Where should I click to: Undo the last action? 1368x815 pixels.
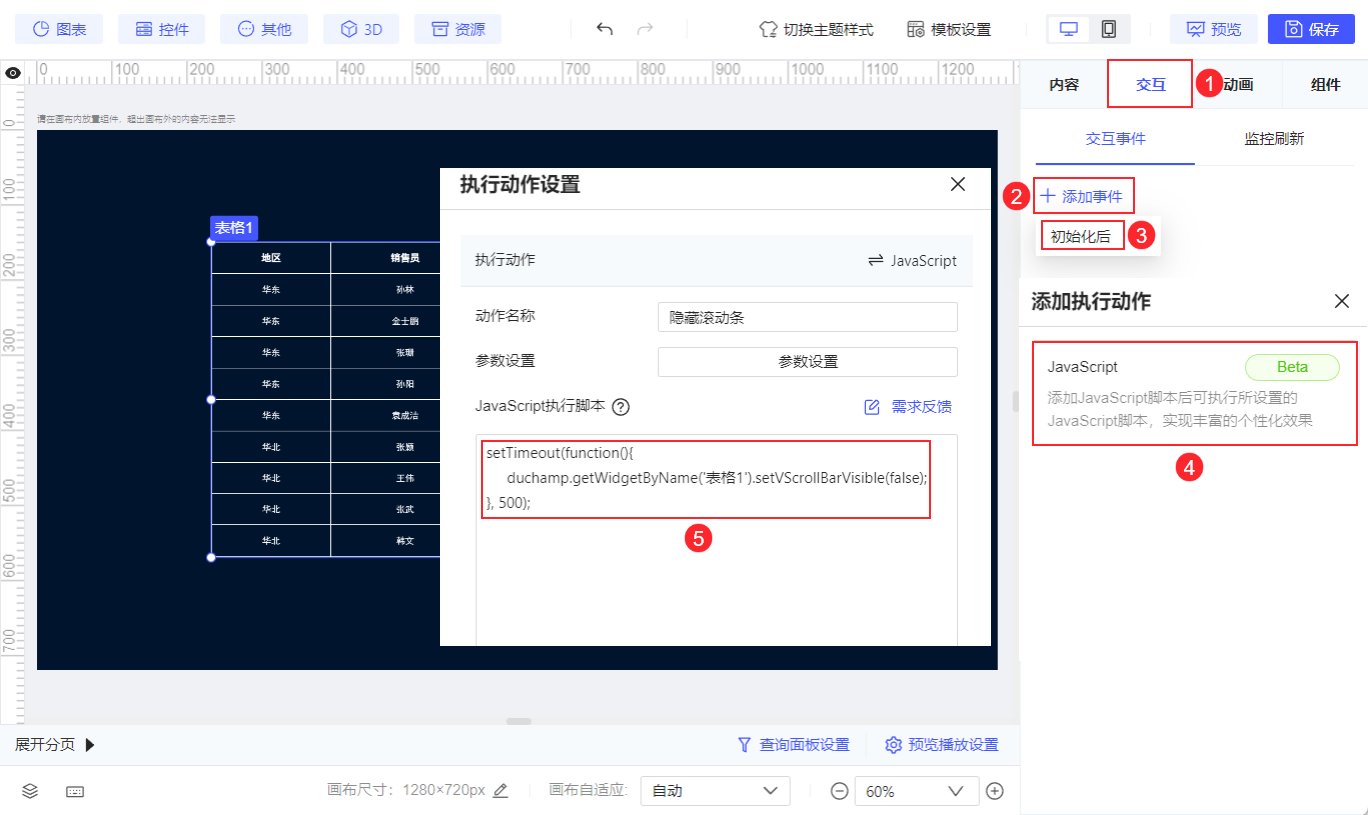[604, 29]
